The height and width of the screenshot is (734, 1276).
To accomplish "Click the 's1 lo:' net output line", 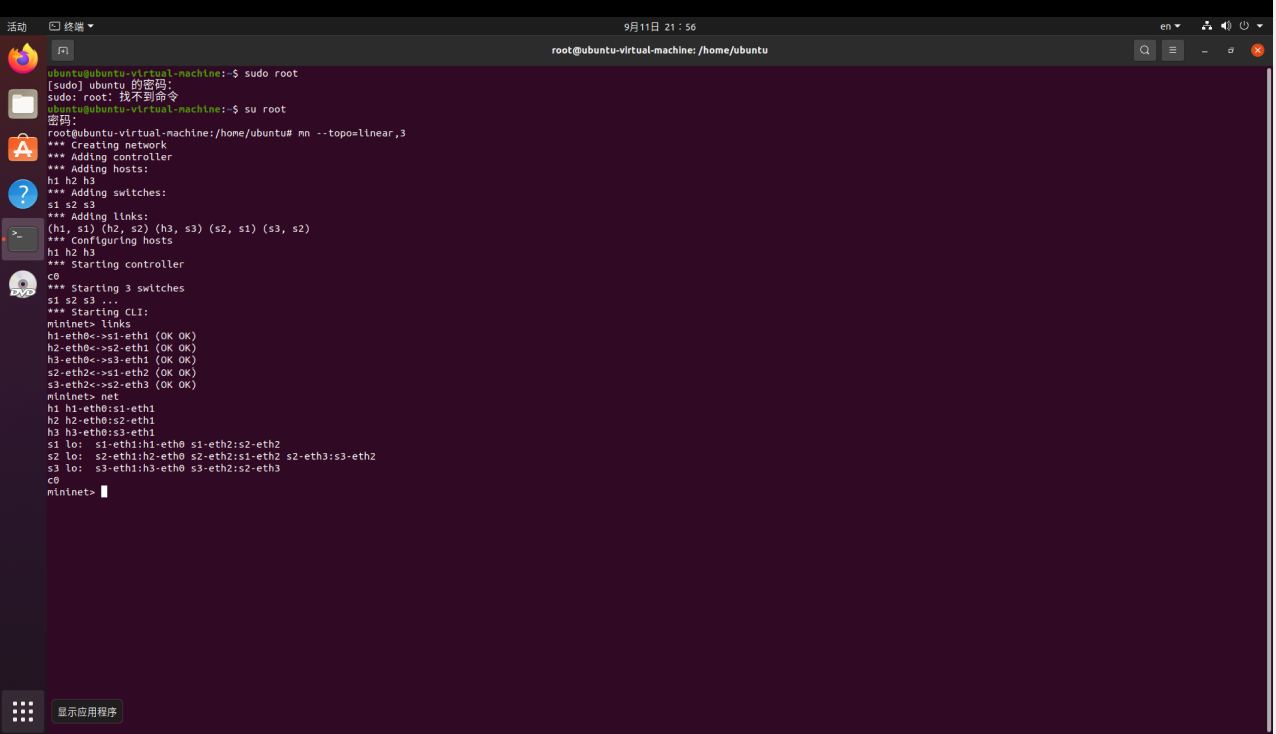I will 164,444.
